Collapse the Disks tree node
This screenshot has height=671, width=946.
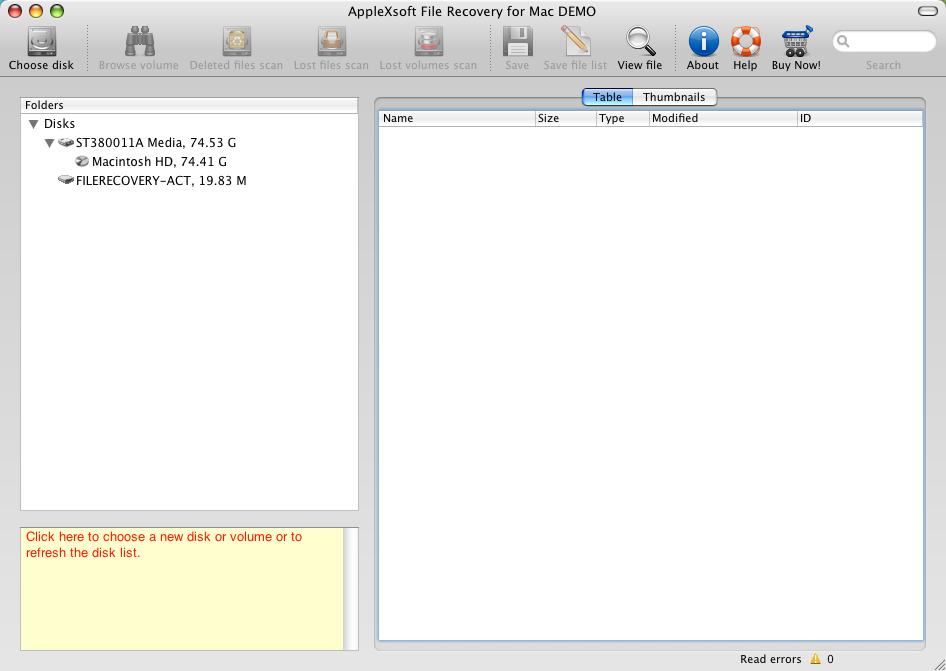click(34, 124)
